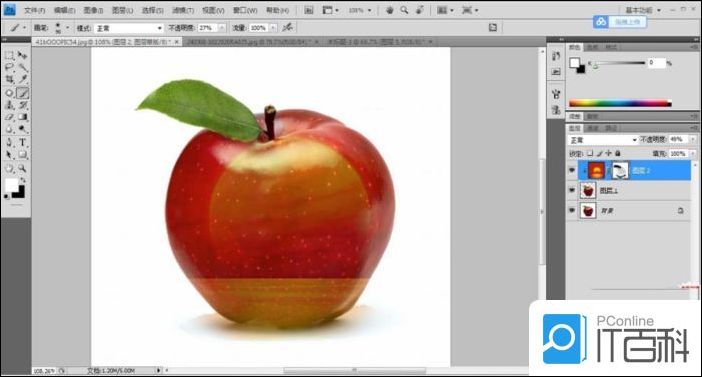Select the Magic Wand tool

point(22,68)
